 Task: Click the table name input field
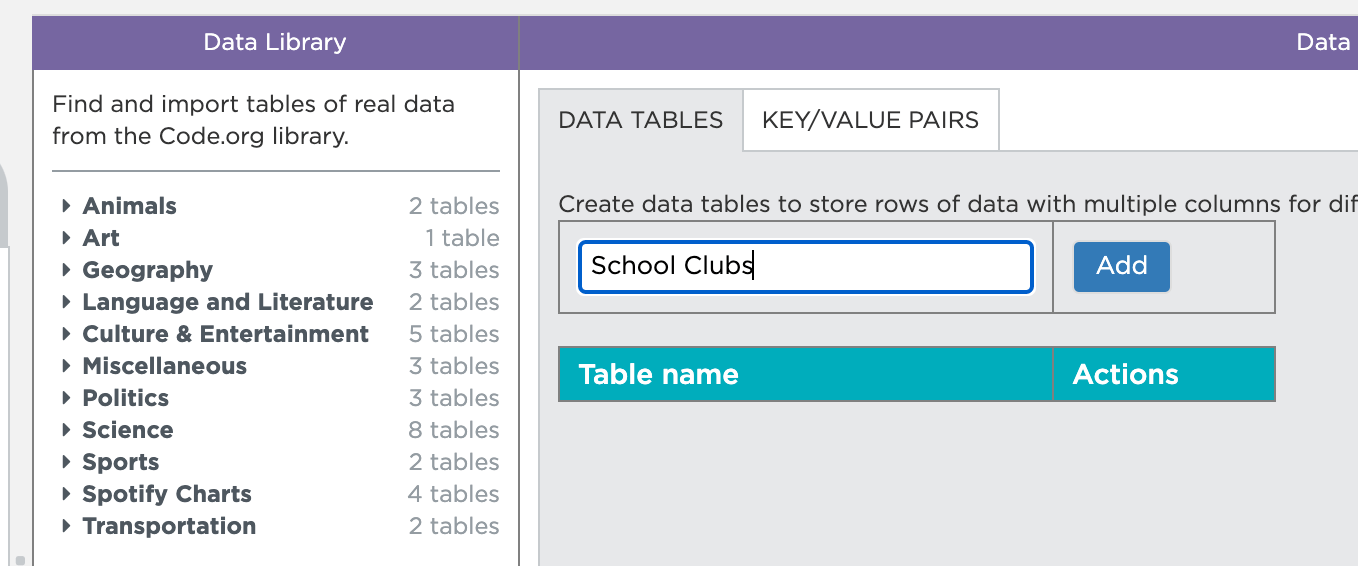point(805,267)
